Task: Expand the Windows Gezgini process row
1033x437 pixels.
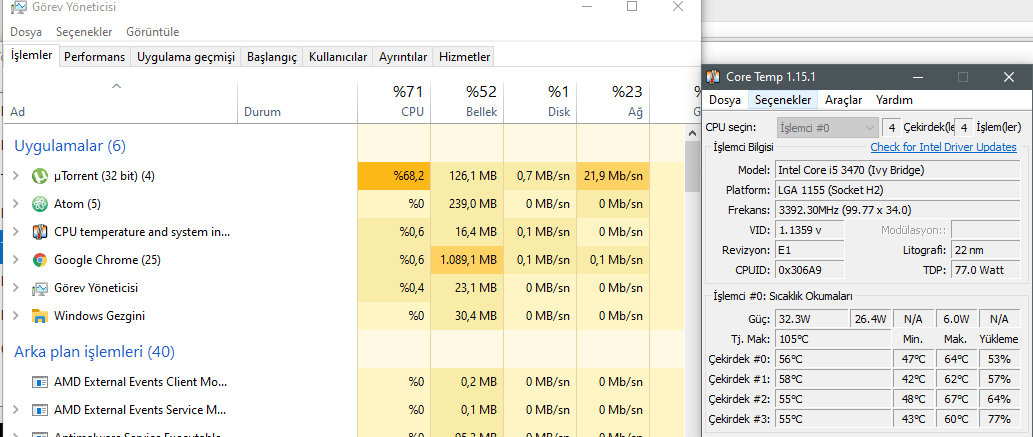Action: (16, 316)
